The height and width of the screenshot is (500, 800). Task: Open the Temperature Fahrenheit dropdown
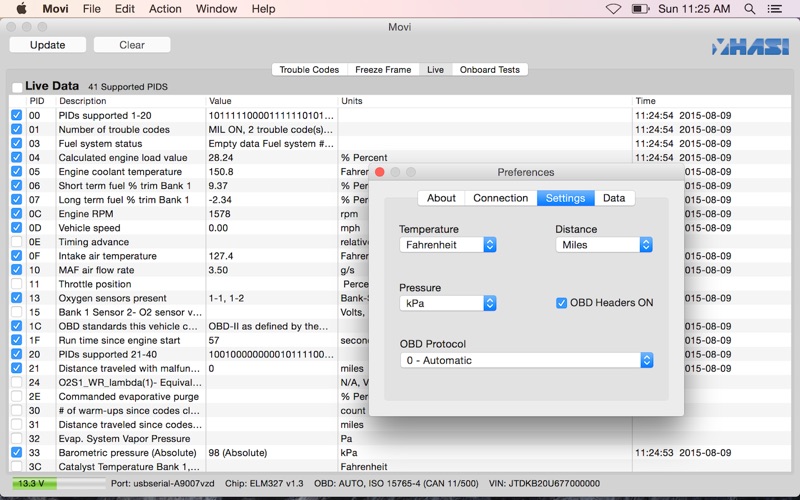coord(448,245)
